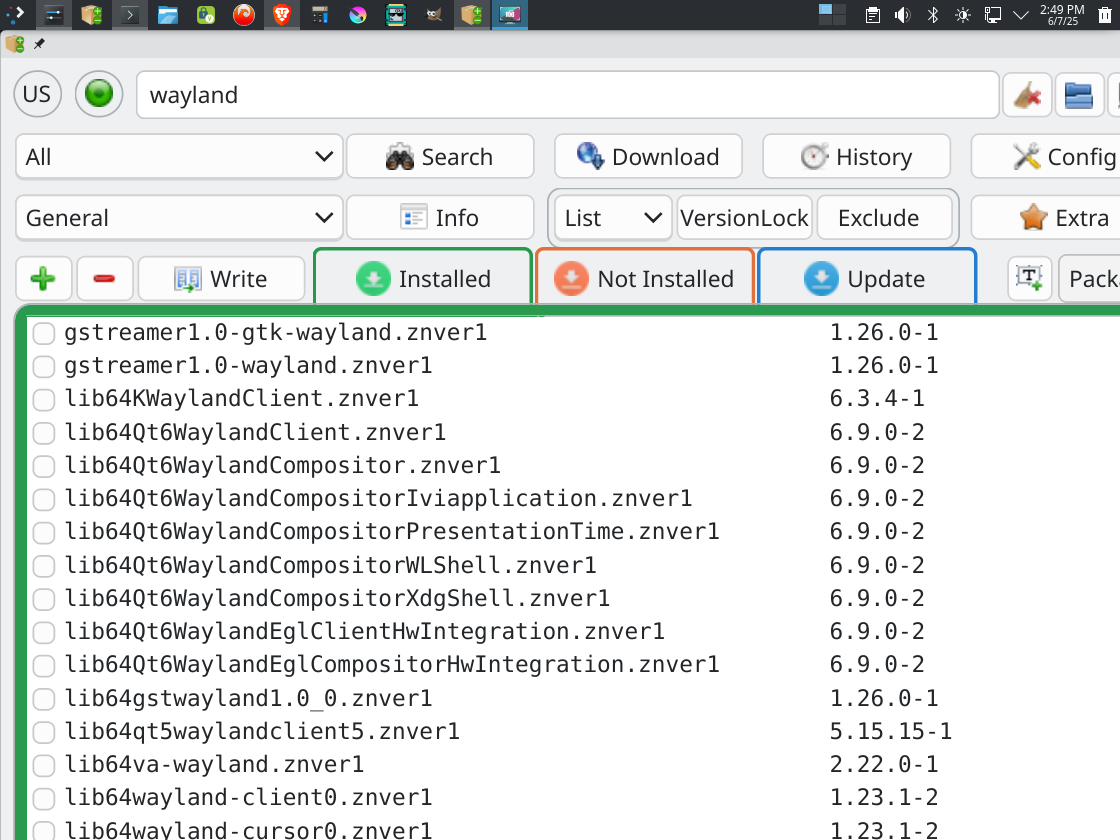
Task: Open the History button
Action: 856,156
